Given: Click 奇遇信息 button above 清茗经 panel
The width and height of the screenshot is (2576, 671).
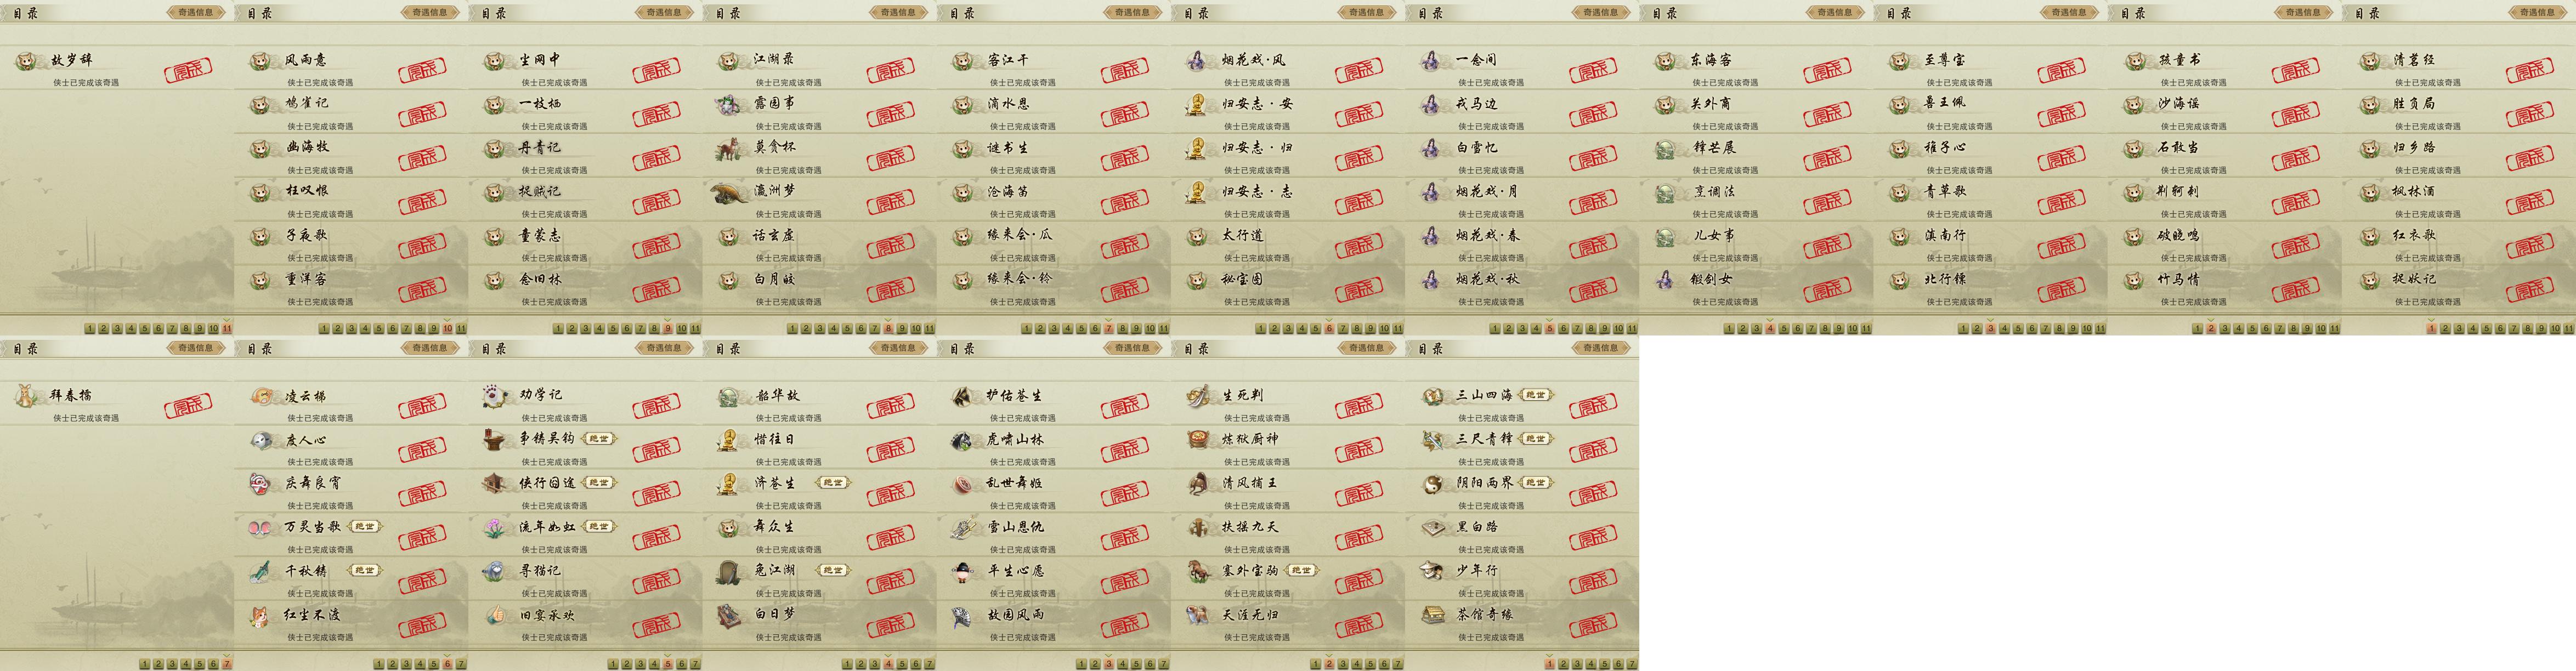Looking at the screenshot, I should (x=2538, y=13).
